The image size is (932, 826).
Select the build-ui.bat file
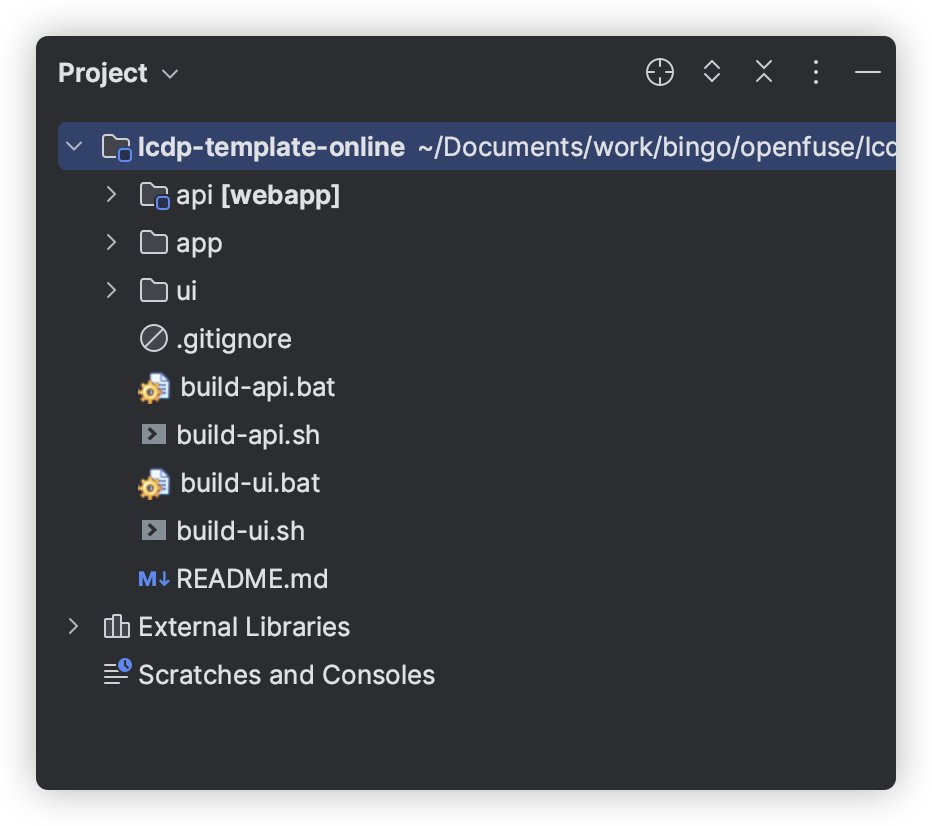click(250, 483)
